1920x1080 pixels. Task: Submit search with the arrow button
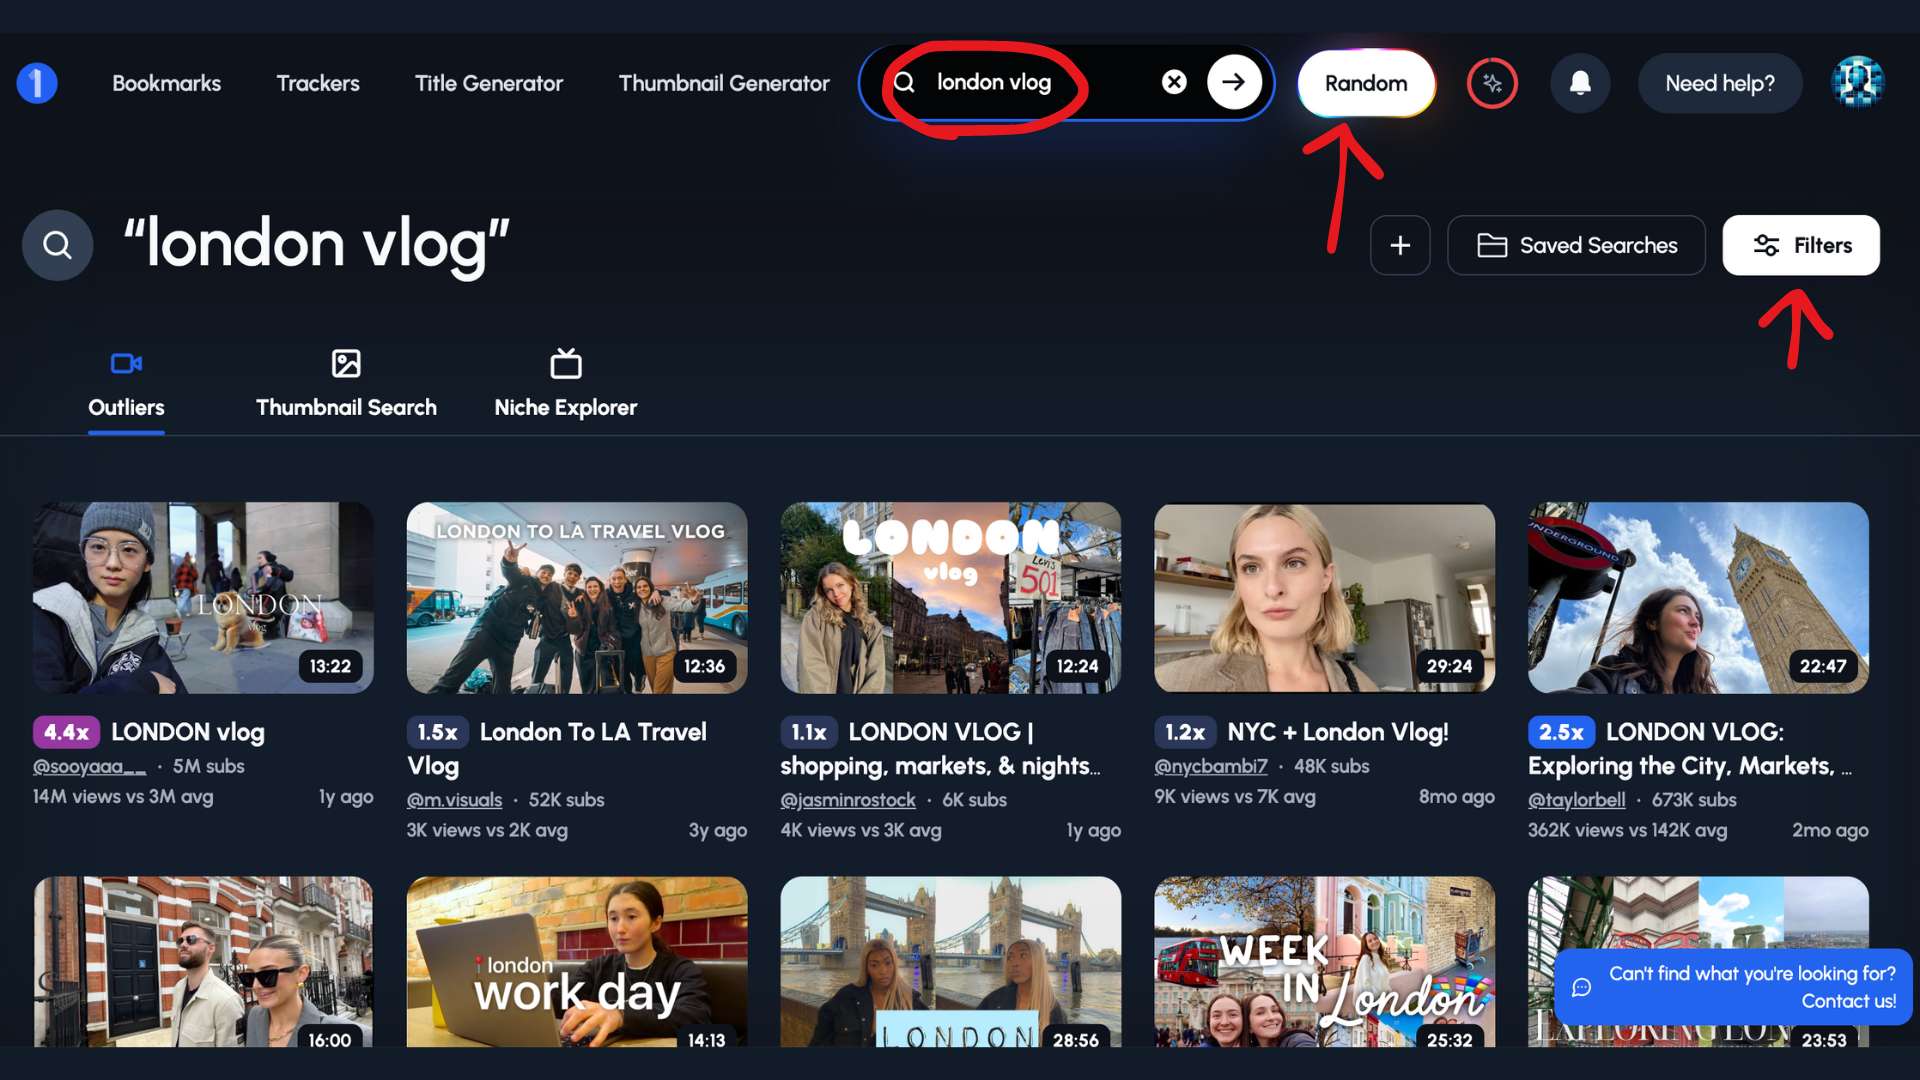pos(1233,82)
